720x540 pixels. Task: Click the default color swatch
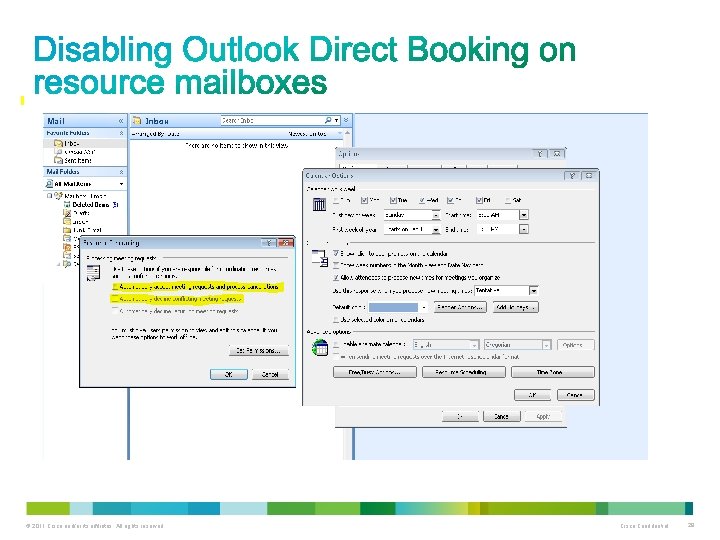coord(394,307)
